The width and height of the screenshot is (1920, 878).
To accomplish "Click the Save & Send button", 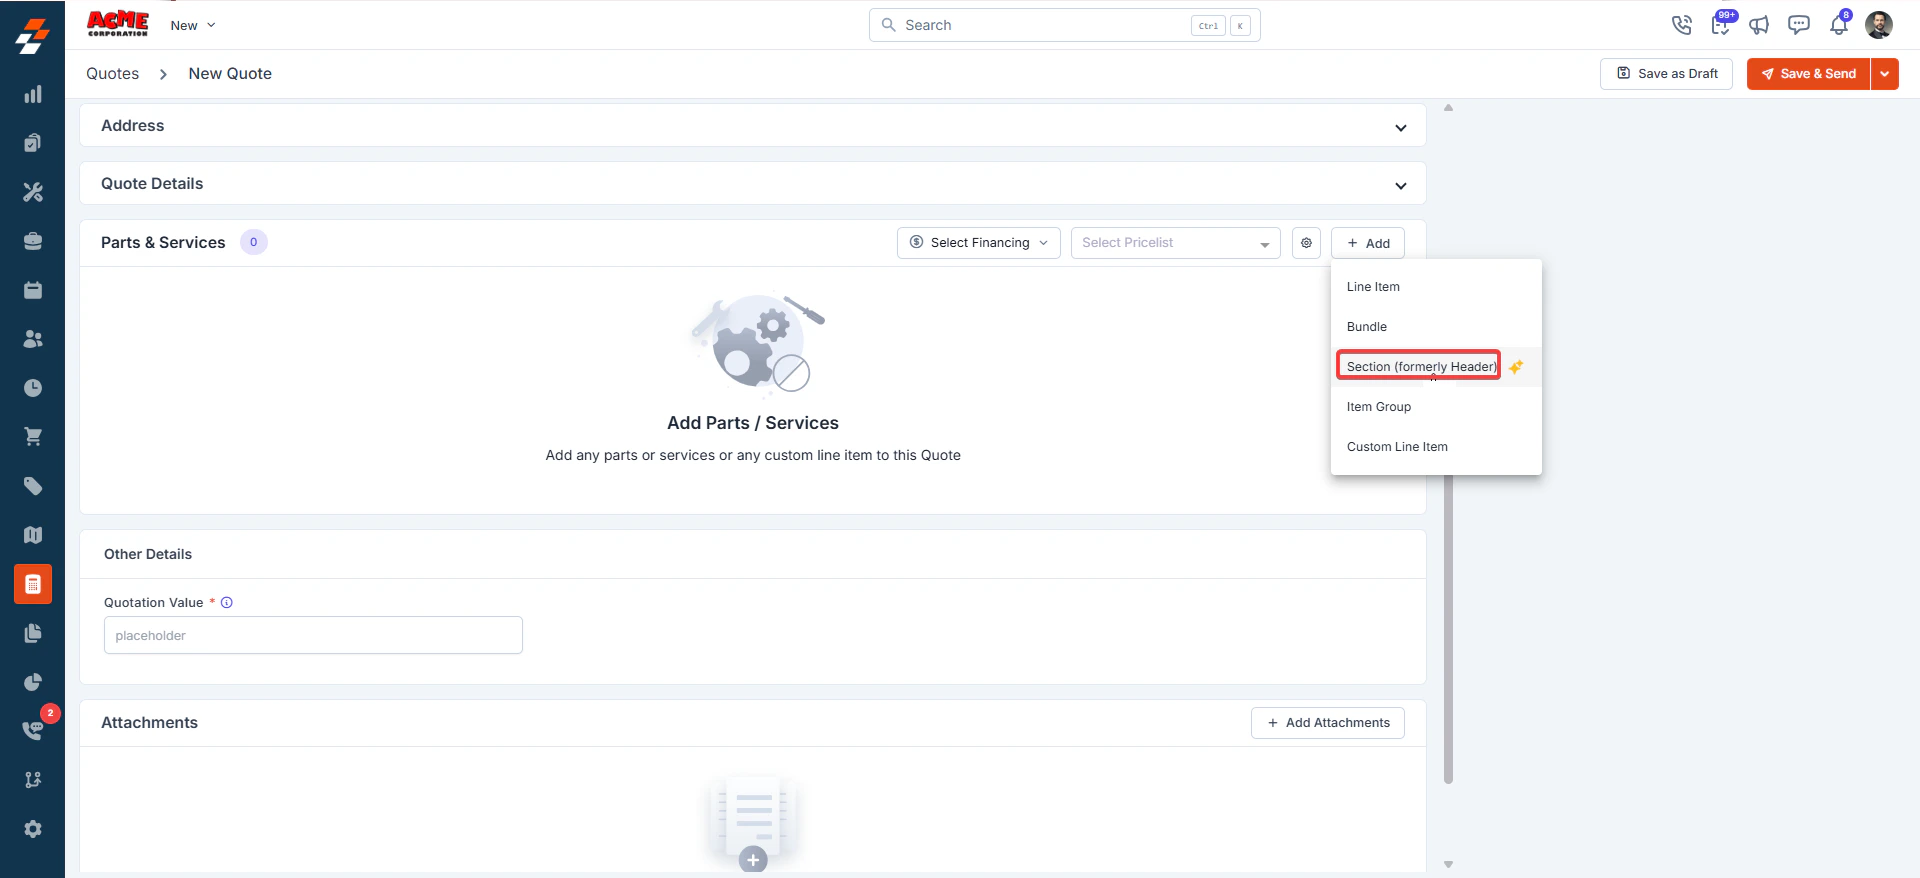I will 1808,74.
